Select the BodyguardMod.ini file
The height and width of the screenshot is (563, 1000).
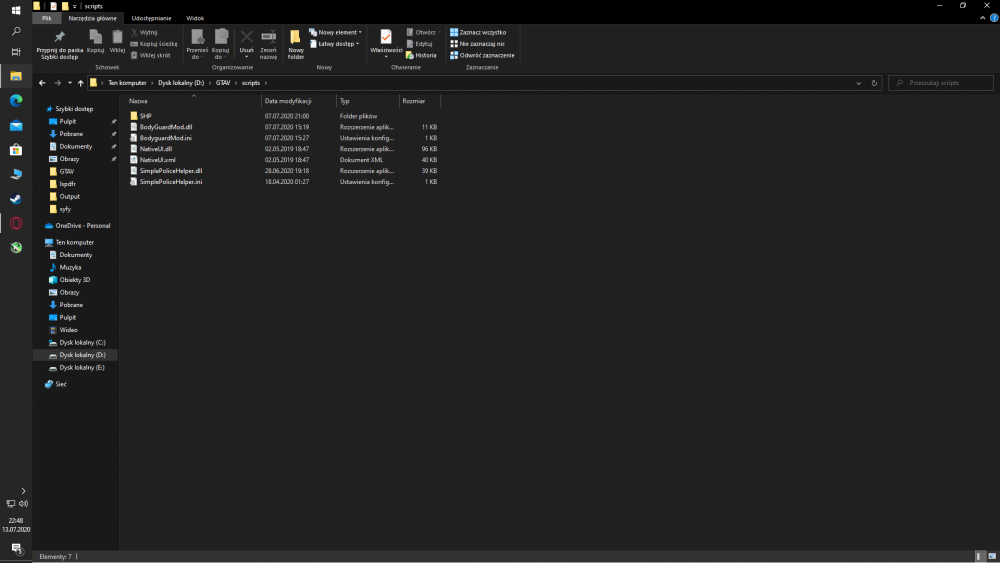pyautogui.click(x=165, y=138)
